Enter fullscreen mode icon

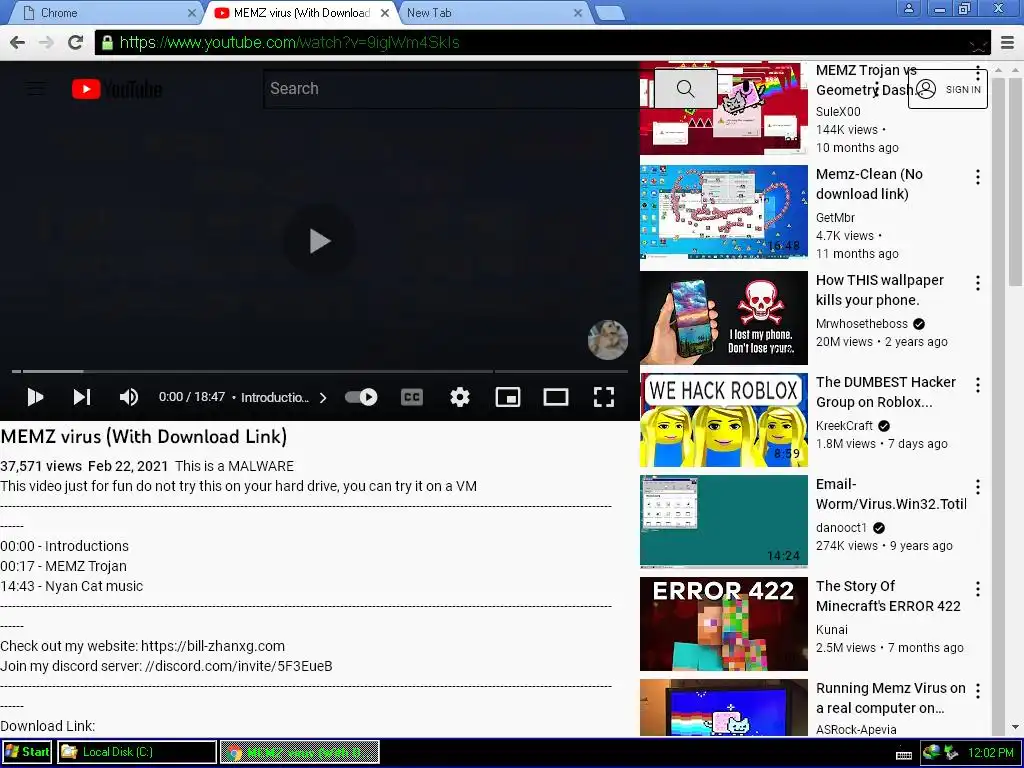(x=603, y=397)
